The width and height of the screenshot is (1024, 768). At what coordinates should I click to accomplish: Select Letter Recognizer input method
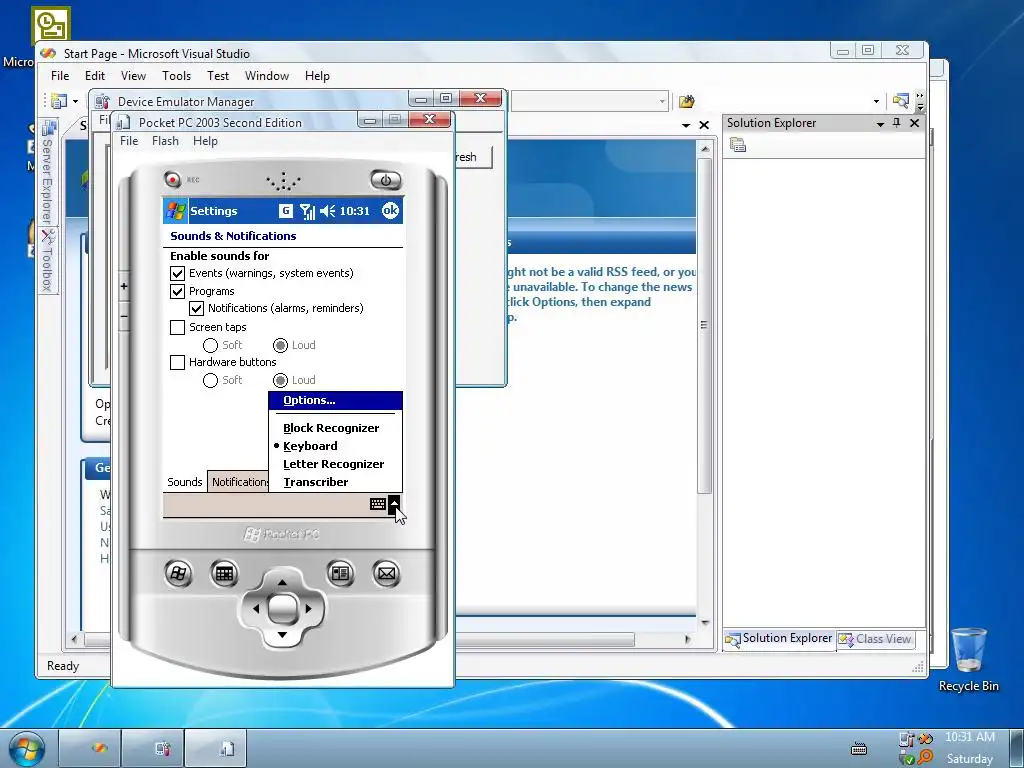coord(336,464)
